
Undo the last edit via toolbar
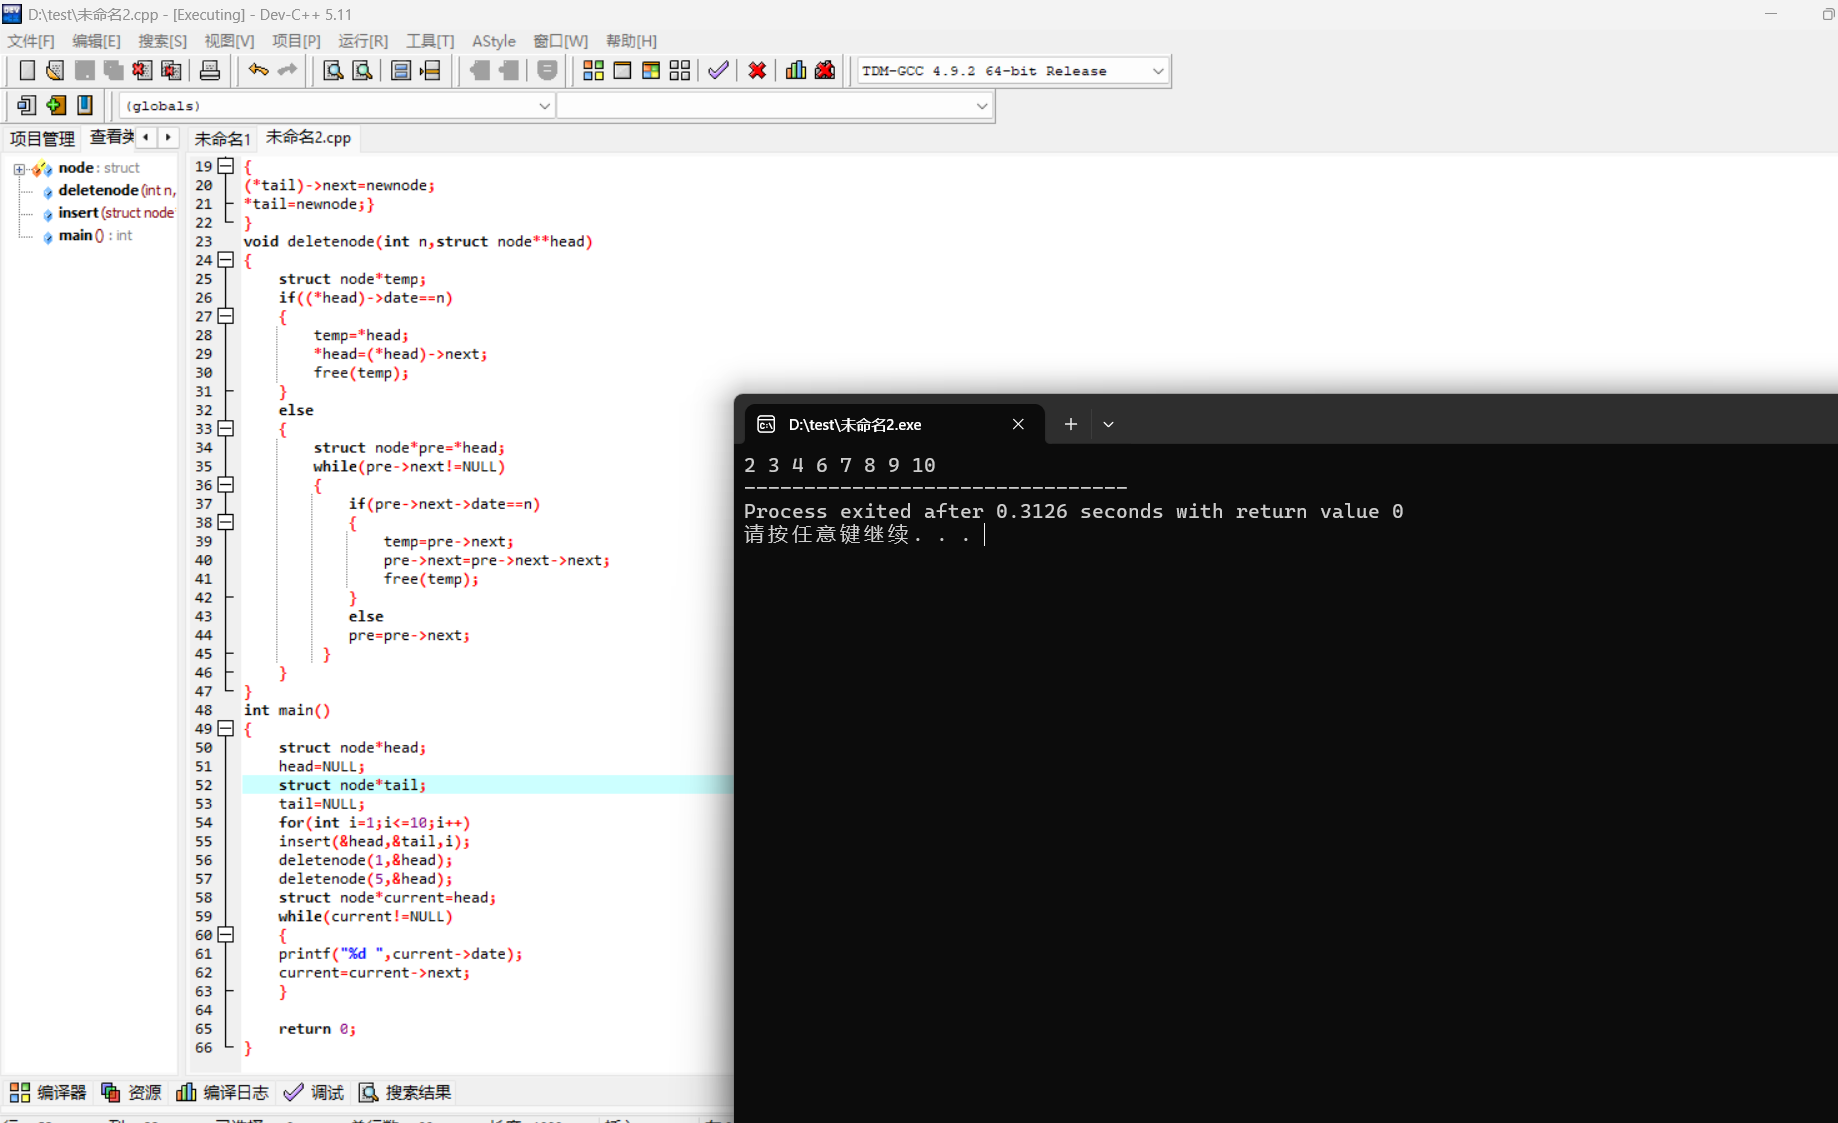(x=259, y=70)
